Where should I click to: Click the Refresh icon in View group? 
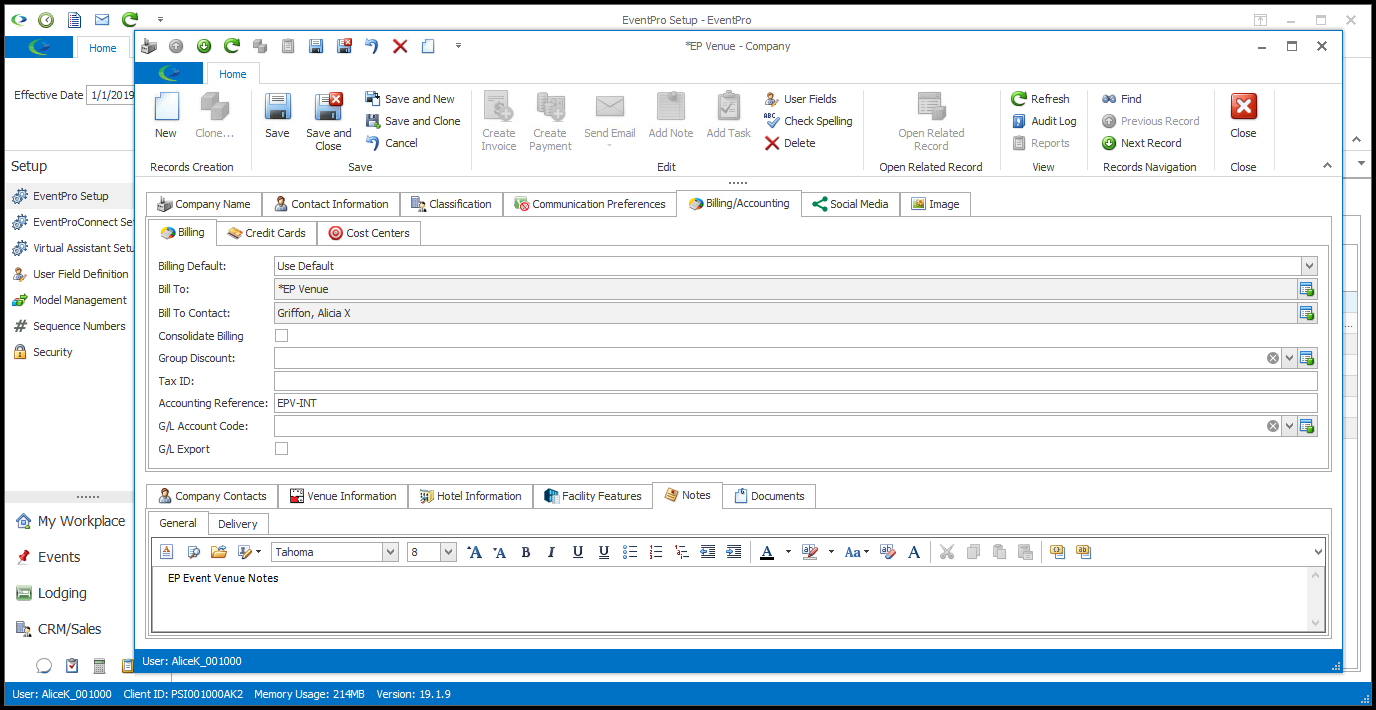[x=1019, y=99]
